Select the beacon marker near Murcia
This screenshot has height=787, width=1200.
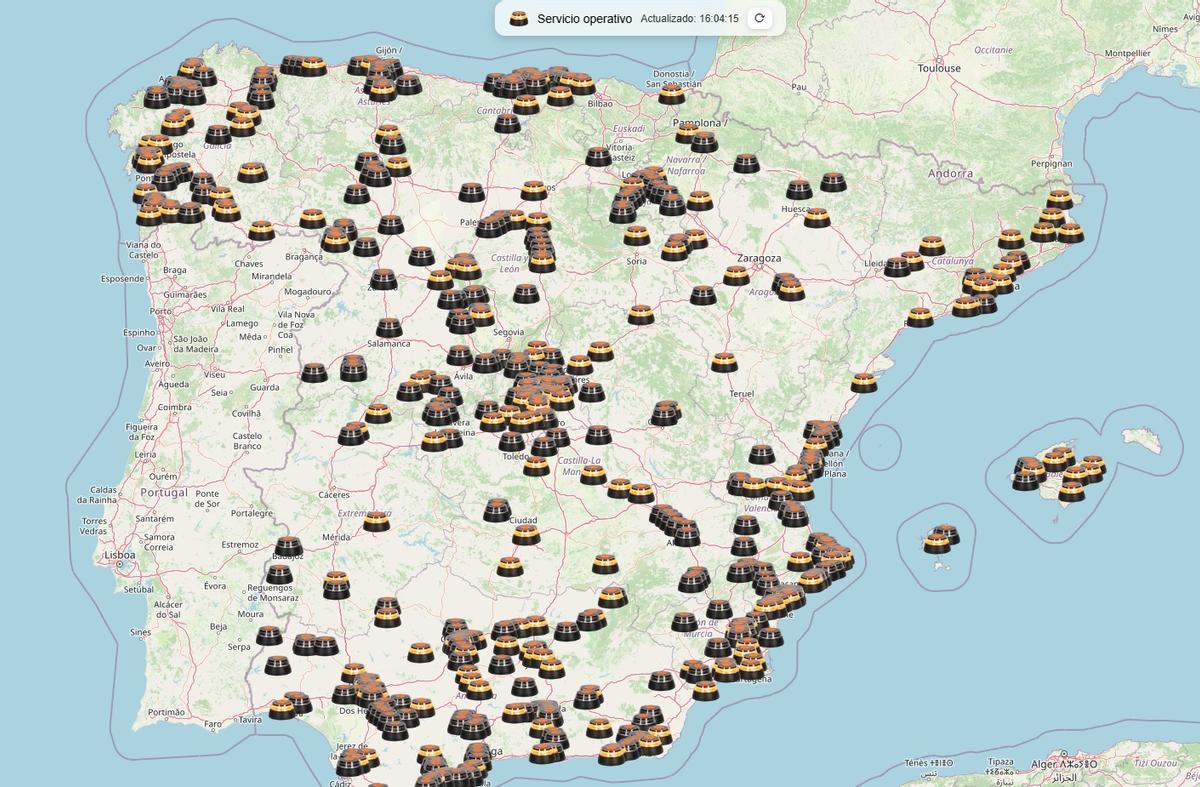684,620
